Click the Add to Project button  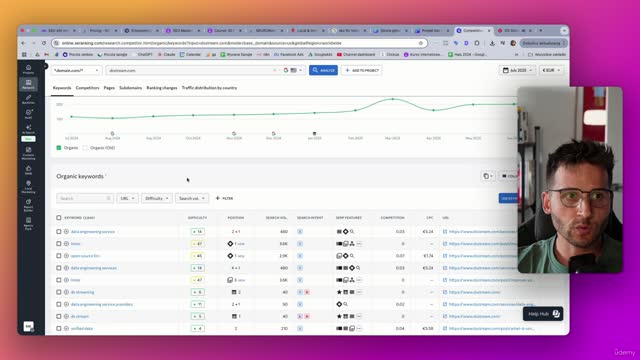[362, 70]
